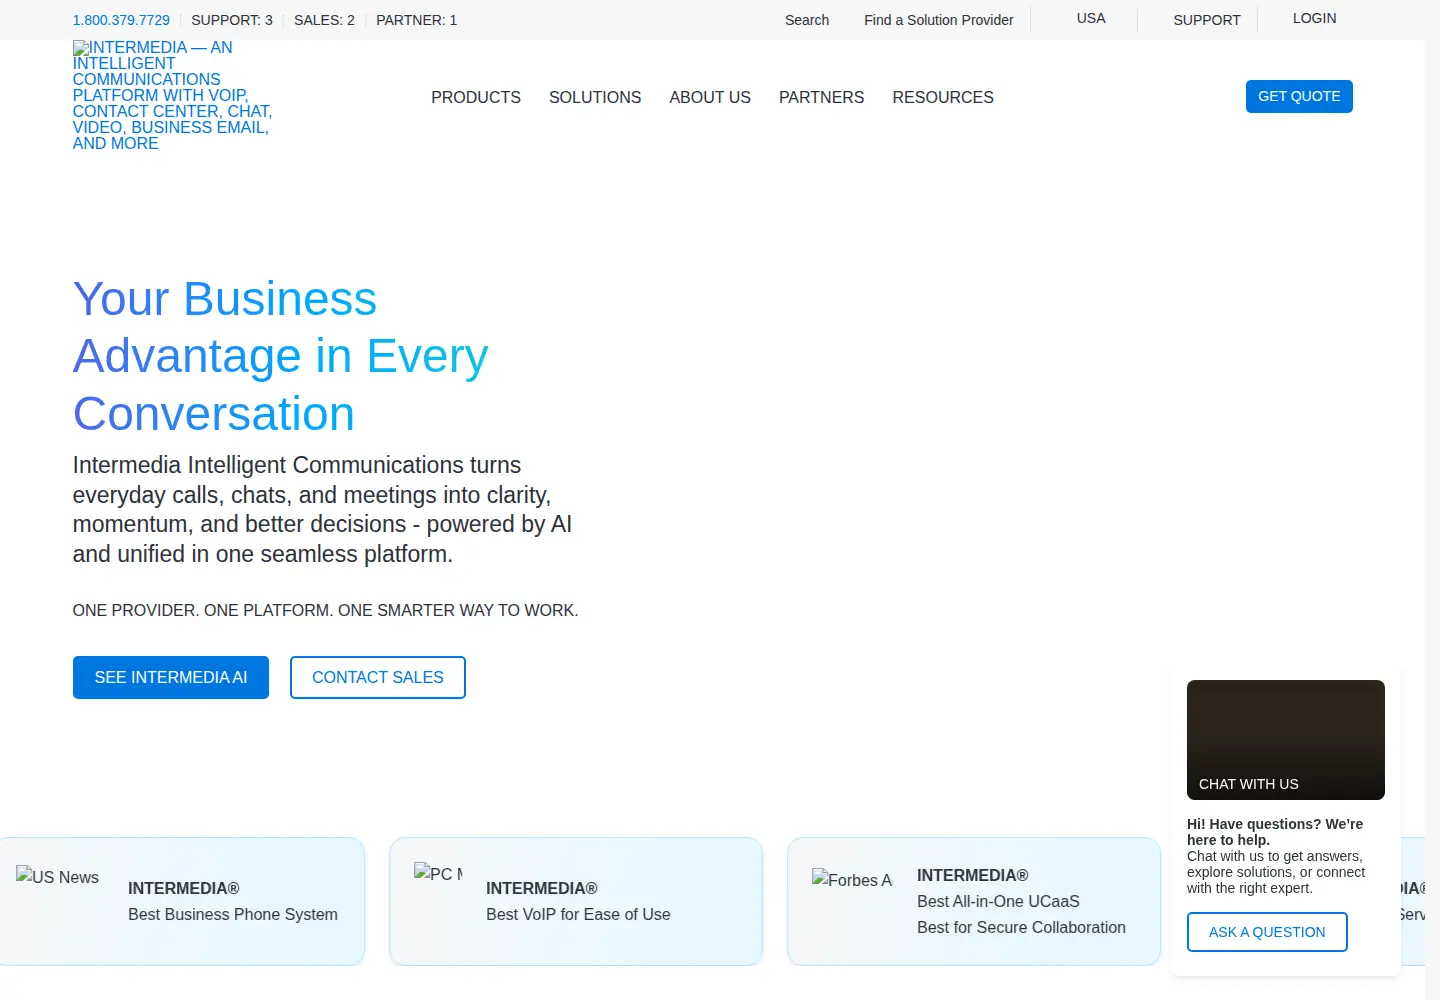Click Find a Solution Provider
The height and width of the screenshot is (1000, 1440).
939,20
